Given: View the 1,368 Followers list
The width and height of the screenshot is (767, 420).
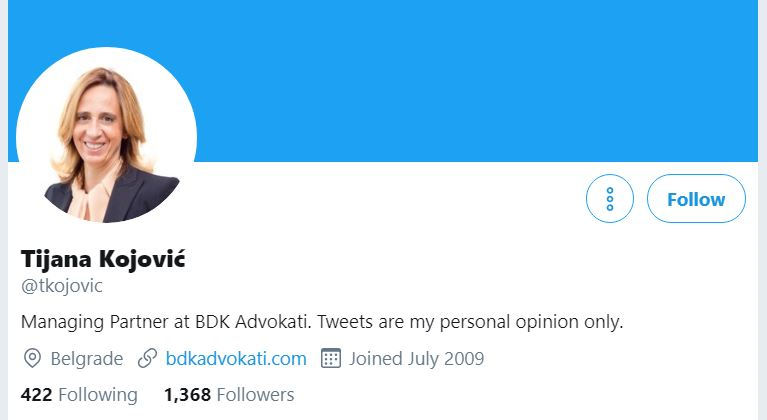Looking at the screenshot, I should 229,395.
